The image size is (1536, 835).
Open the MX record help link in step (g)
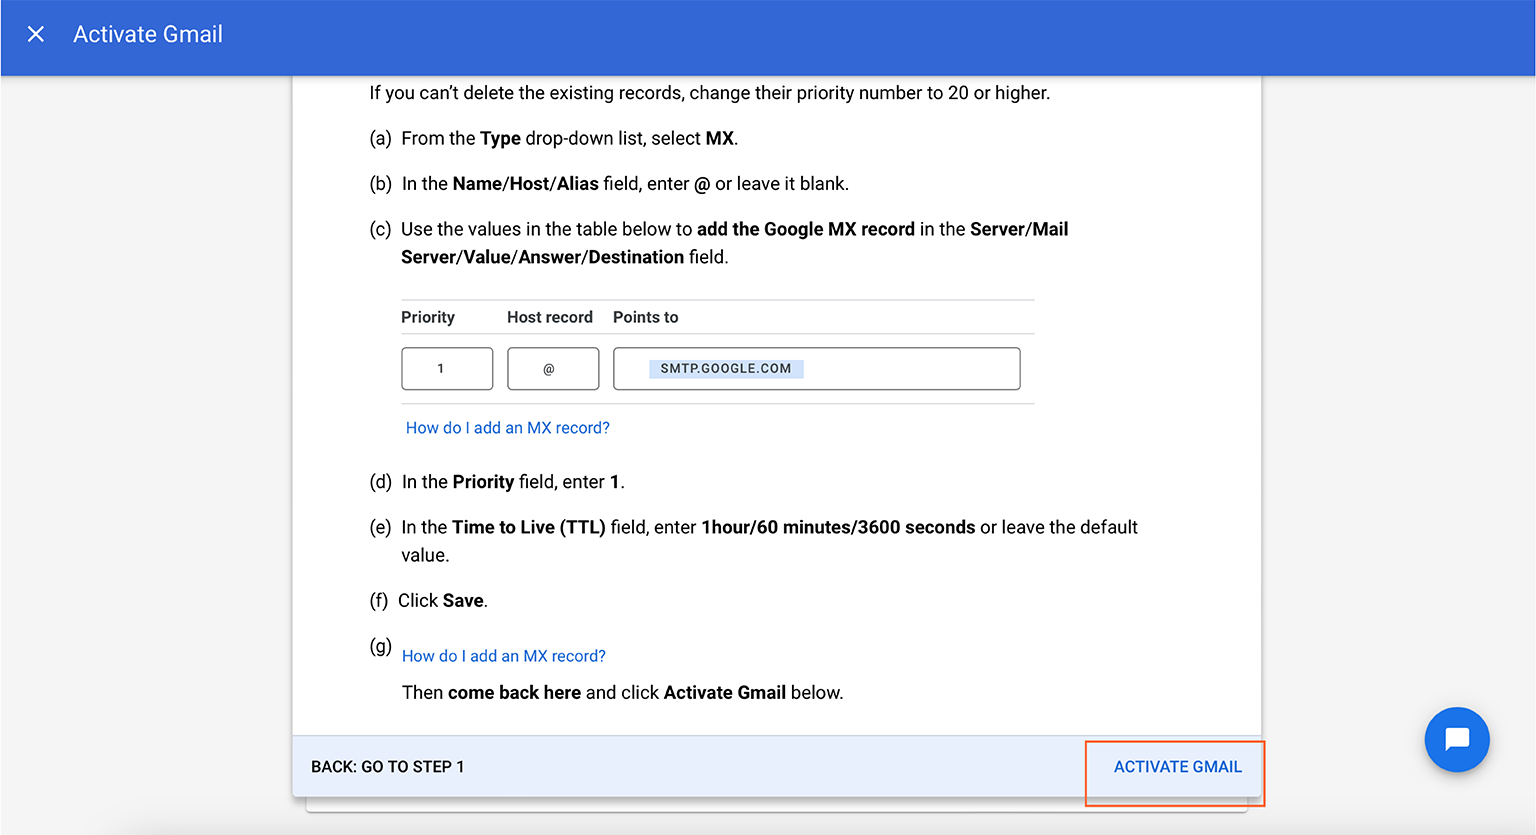click(x=503, y=656)
